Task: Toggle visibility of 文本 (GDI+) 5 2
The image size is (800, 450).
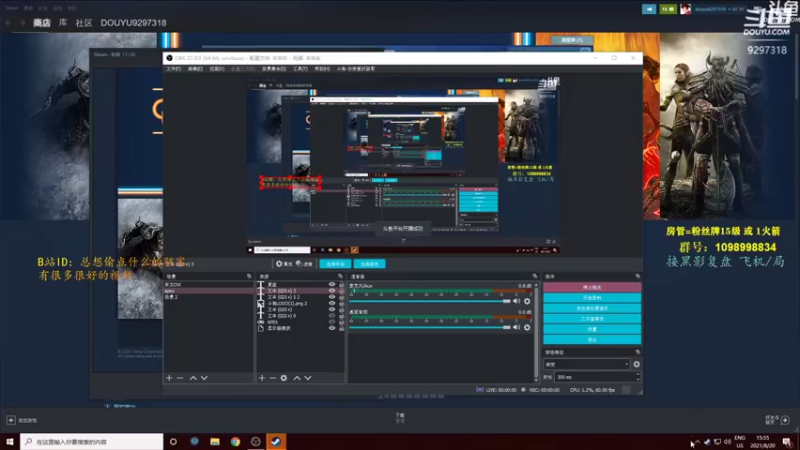Action: [x=332, y=297]
